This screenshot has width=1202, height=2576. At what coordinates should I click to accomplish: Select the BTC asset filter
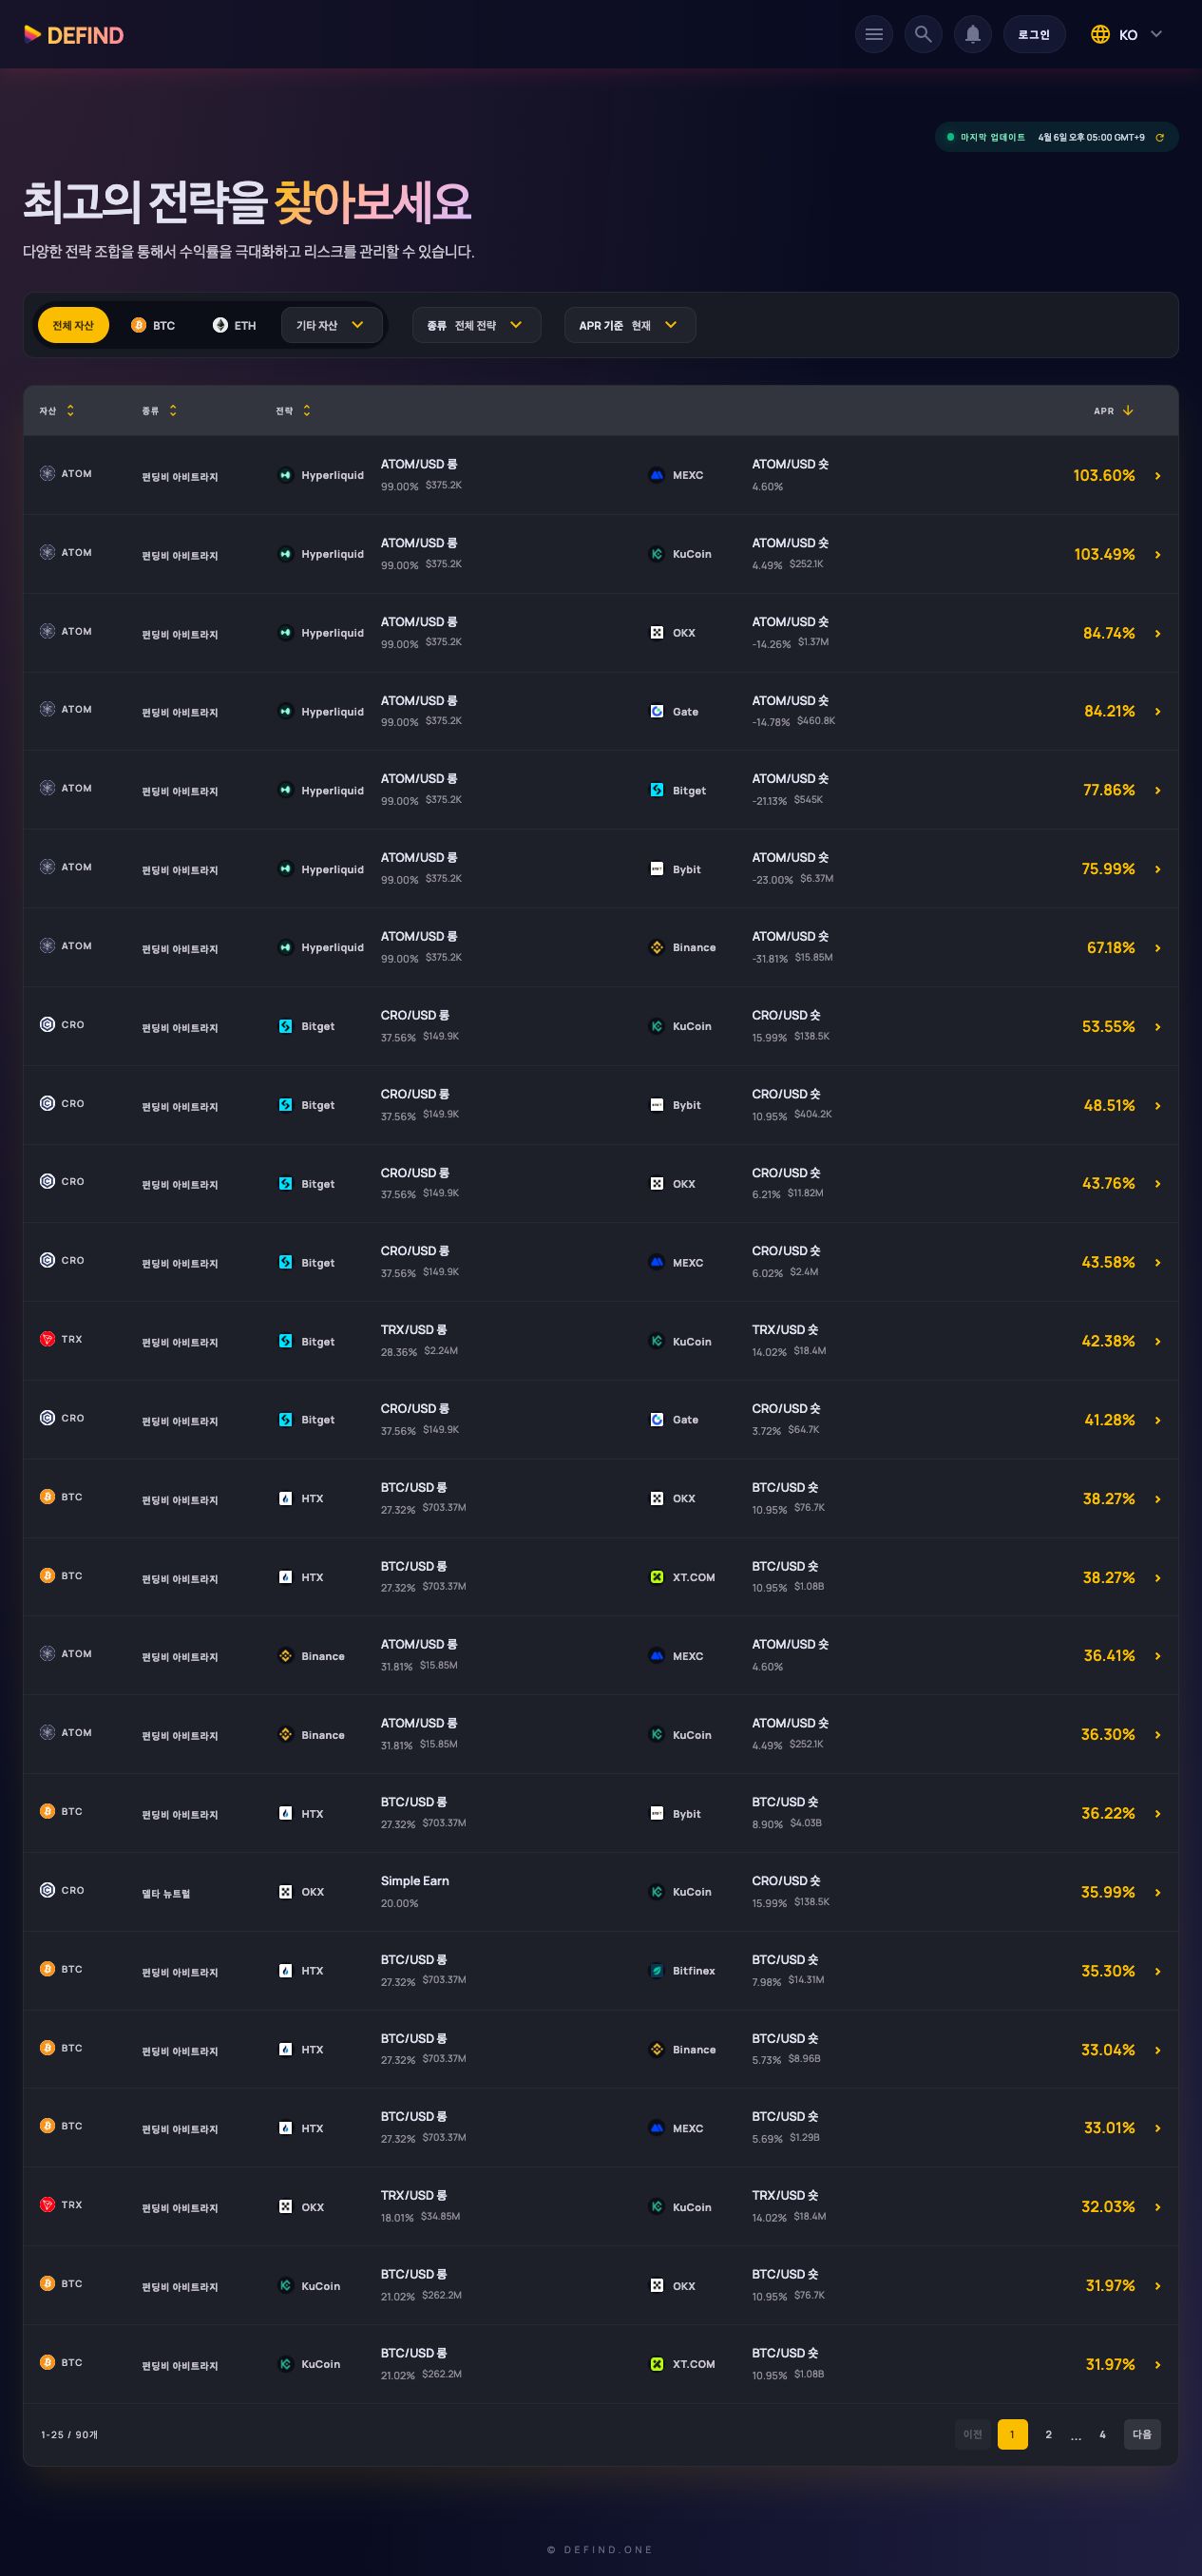153,325
